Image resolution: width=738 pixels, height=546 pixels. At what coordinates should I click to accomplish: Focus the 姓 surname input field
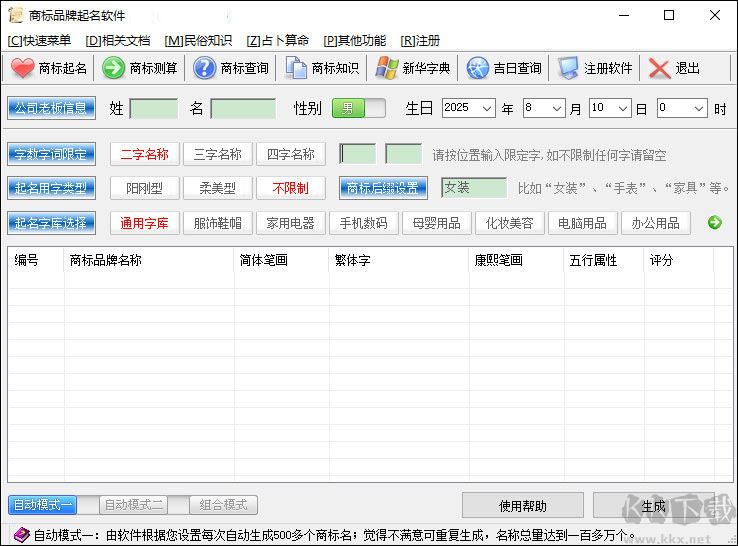(x=153, y=108)
